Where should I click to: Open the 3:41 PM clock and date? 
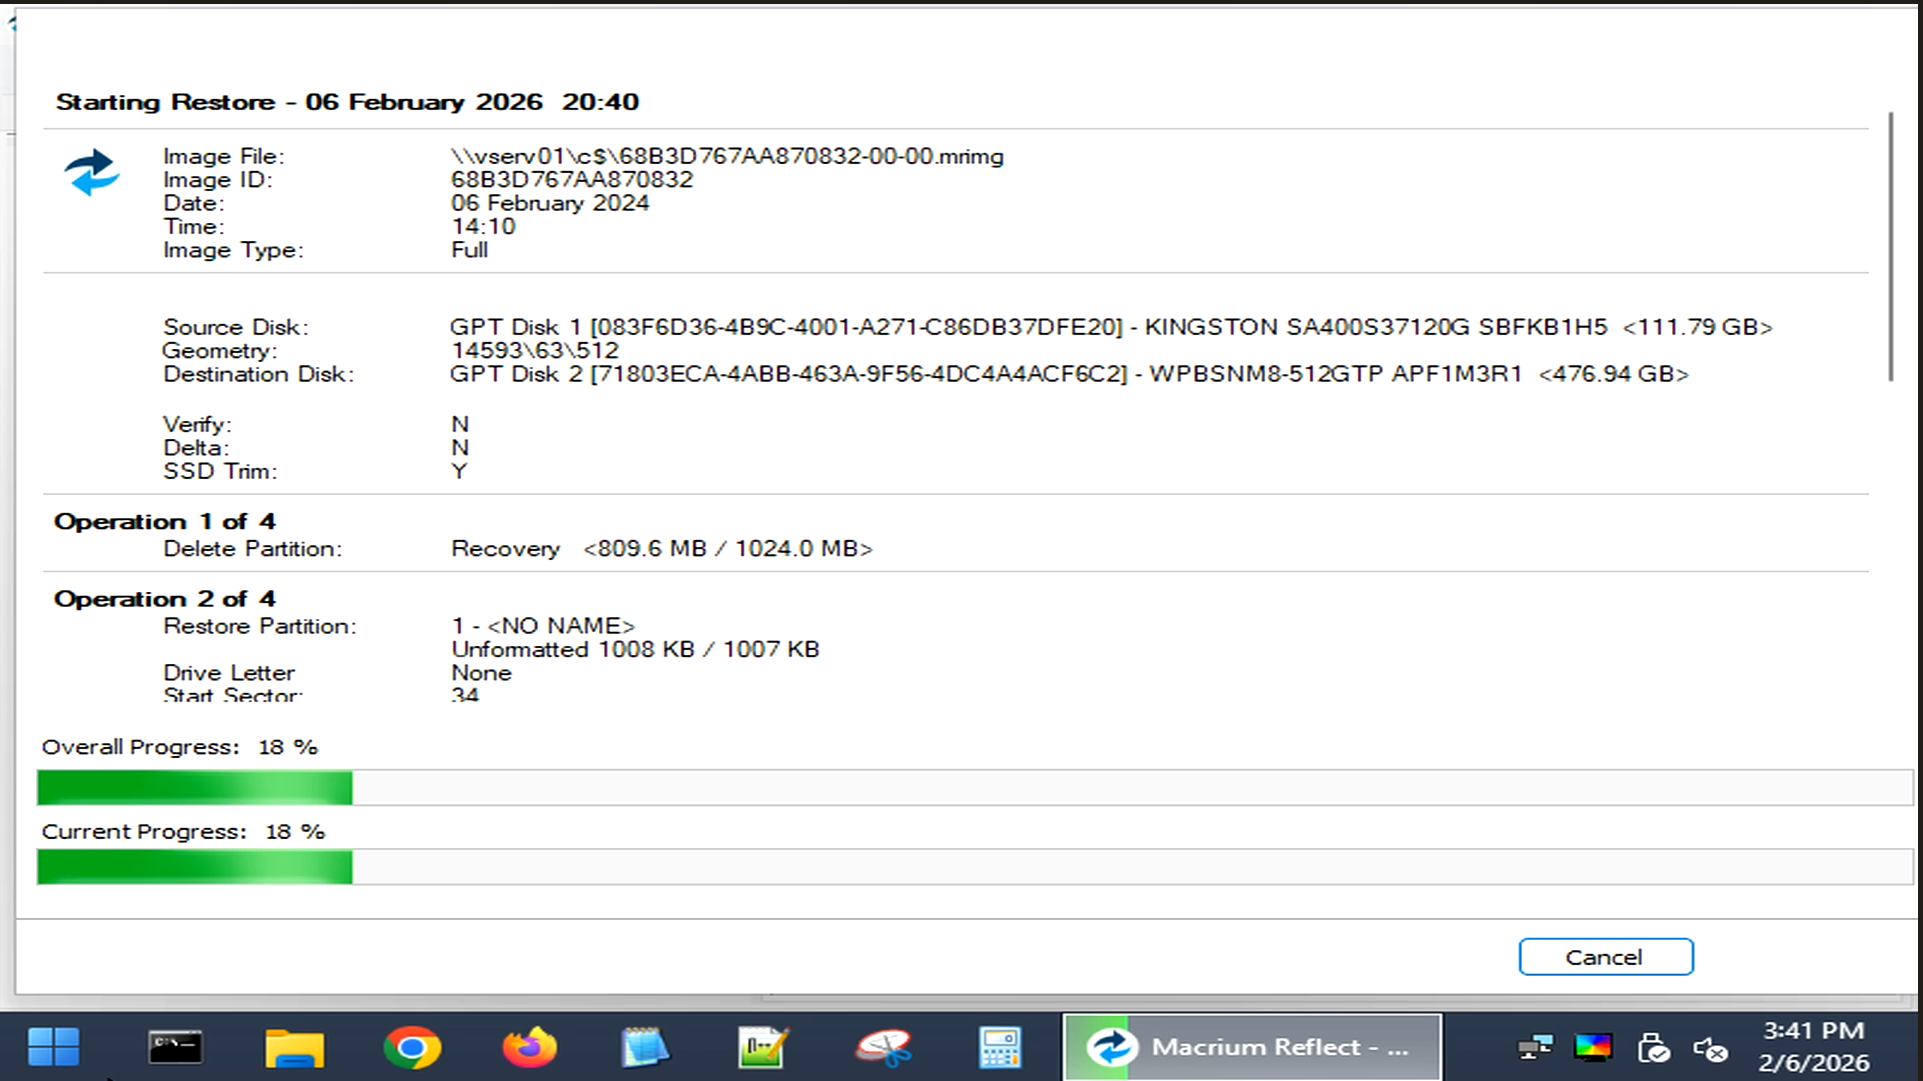1813,1046
